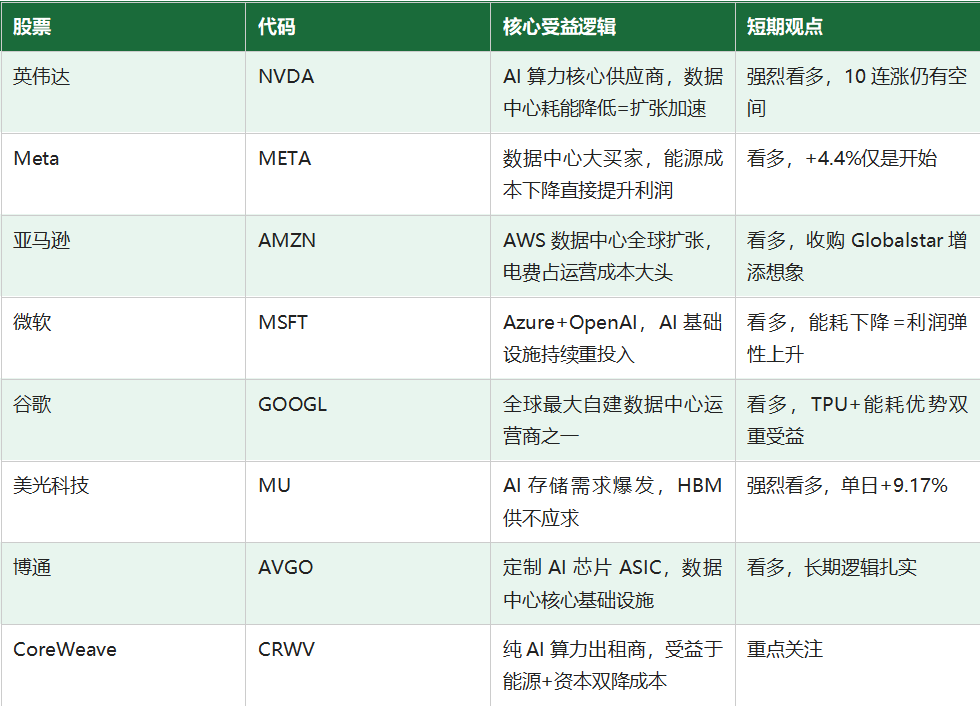Click the cell starting with 纯 AI 算力出租商

point(613,665)
